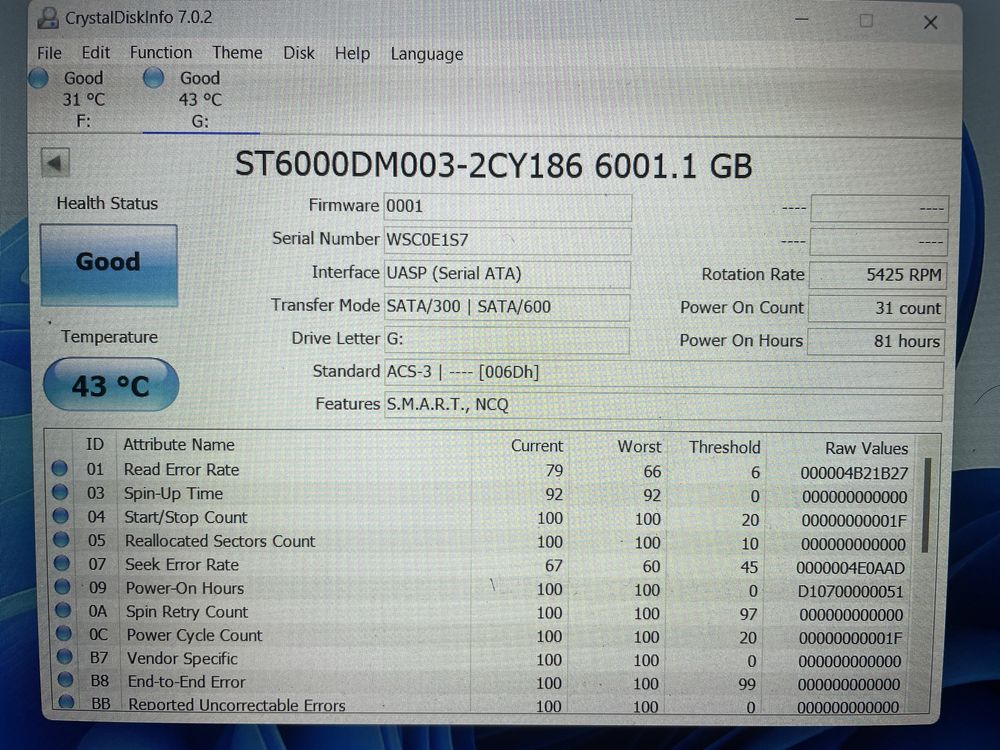Click the Power On Count value 31 count
The image size is (1000, 750).
(x=877, y=309)
